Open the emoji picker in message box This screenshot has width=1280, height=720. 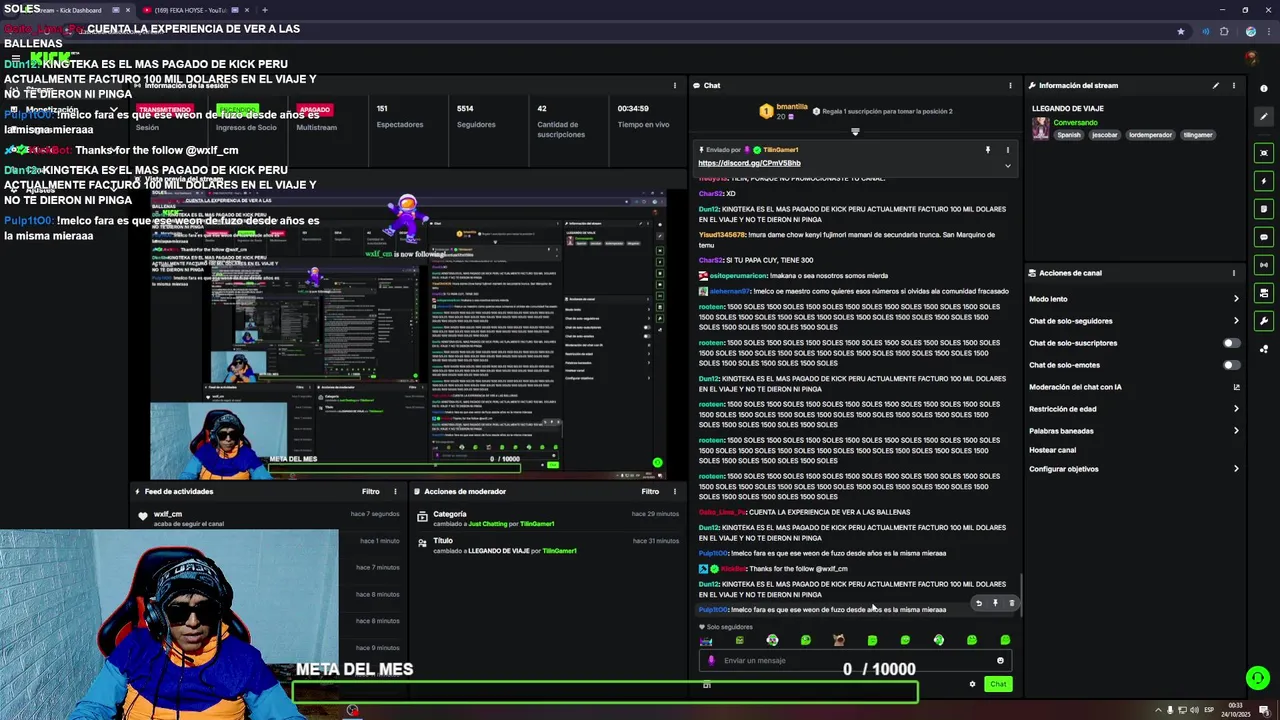coord(1000,660)
